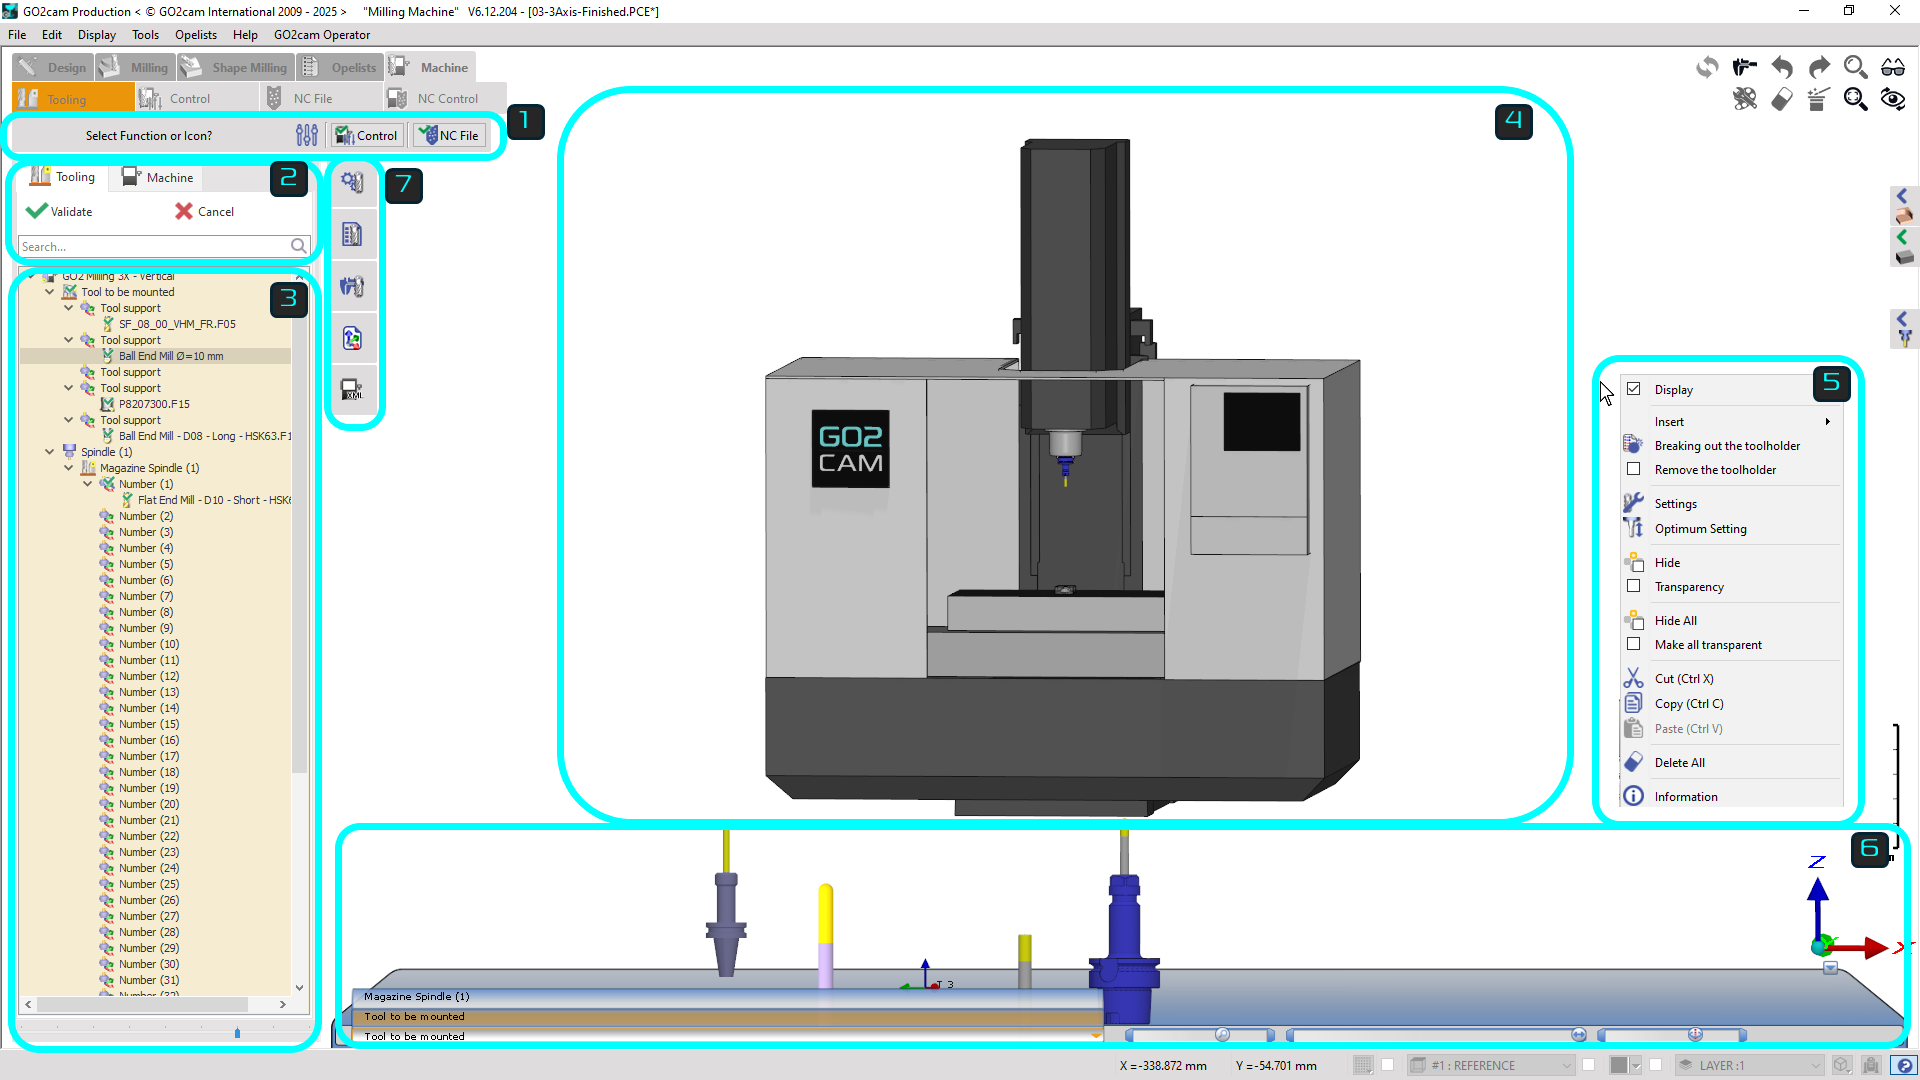The width and height of the screenshot is (1920, 1080).
Task: Collapse the Magazine Spindle (1) tree node
Action: pyautogui.click(x=68, y=468)
